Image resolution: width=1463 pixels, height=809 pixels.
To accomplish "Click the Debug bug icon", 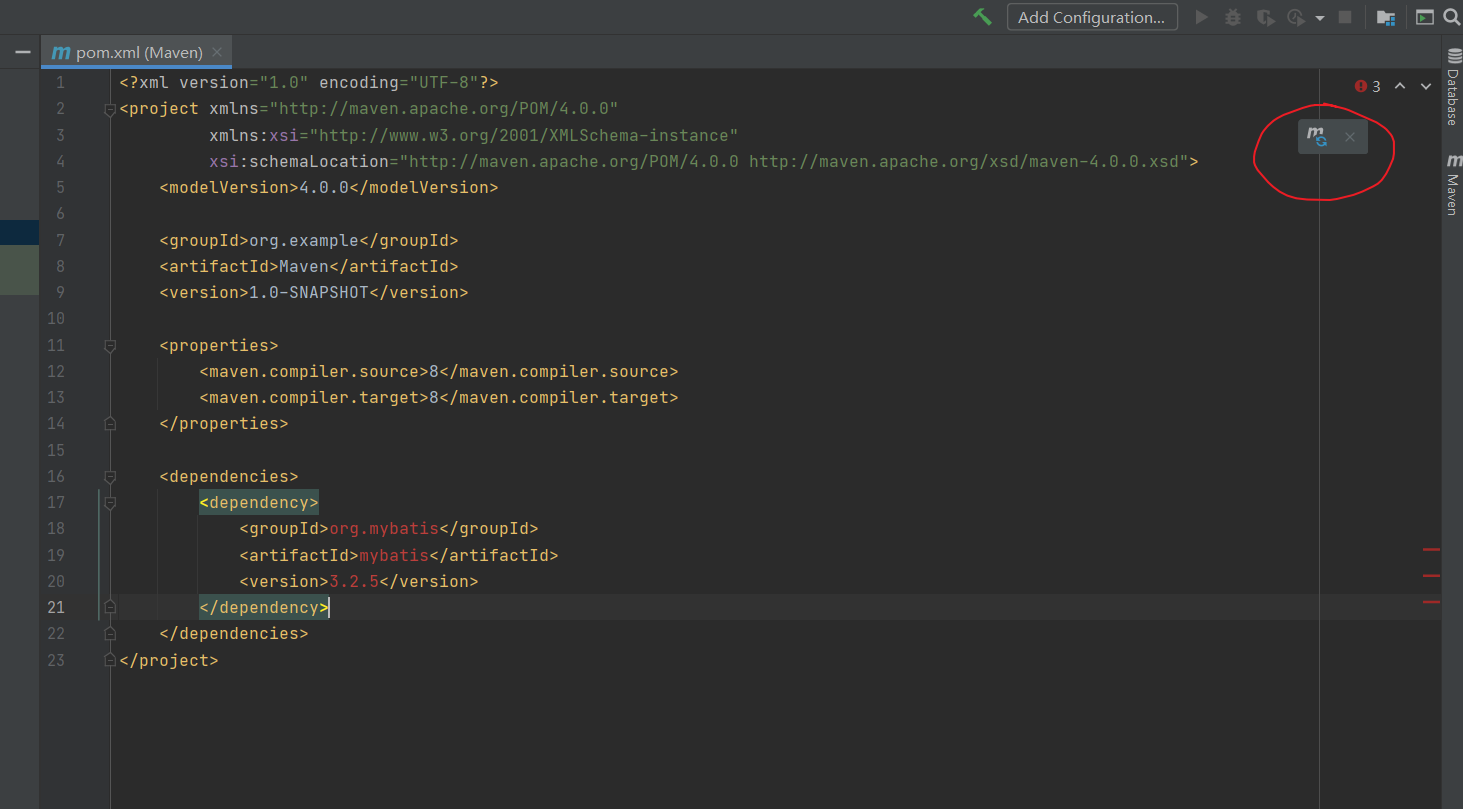I will point(1234,17).
